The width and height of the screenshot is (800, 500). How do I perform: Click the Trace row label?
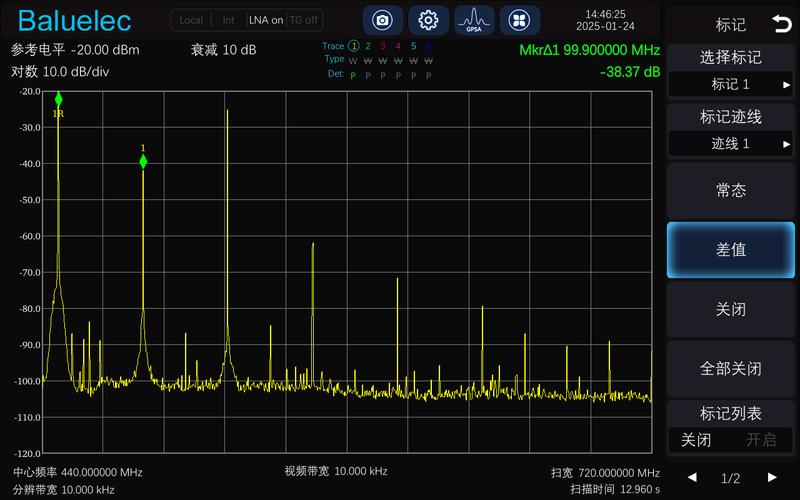pyautogui.click(x=333, y=46)
